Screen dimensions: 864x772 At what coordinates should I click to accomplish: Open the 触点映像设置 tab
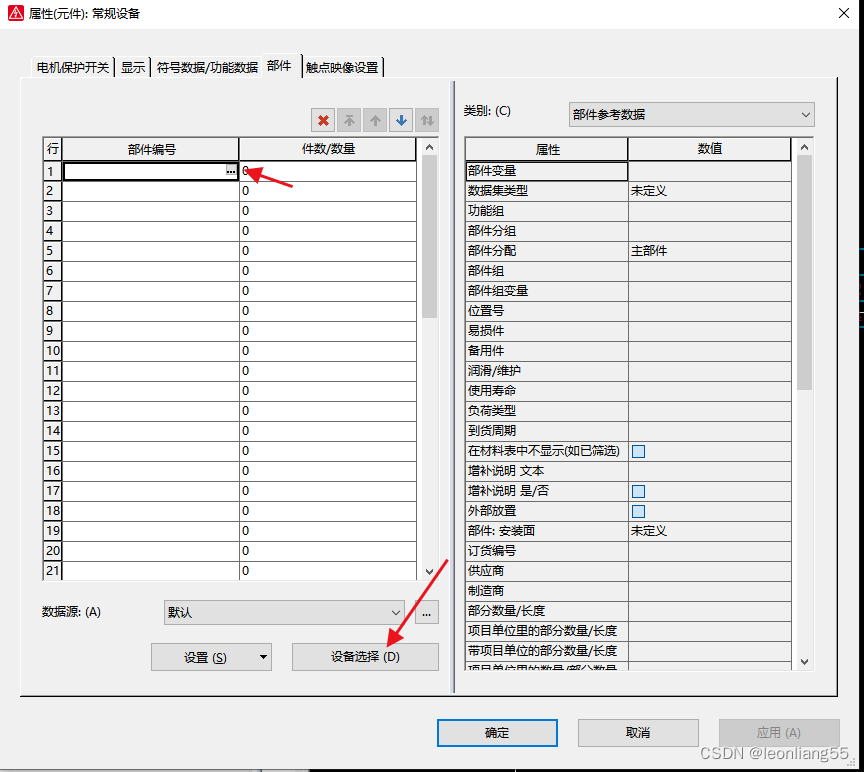(x=343, y=68)
